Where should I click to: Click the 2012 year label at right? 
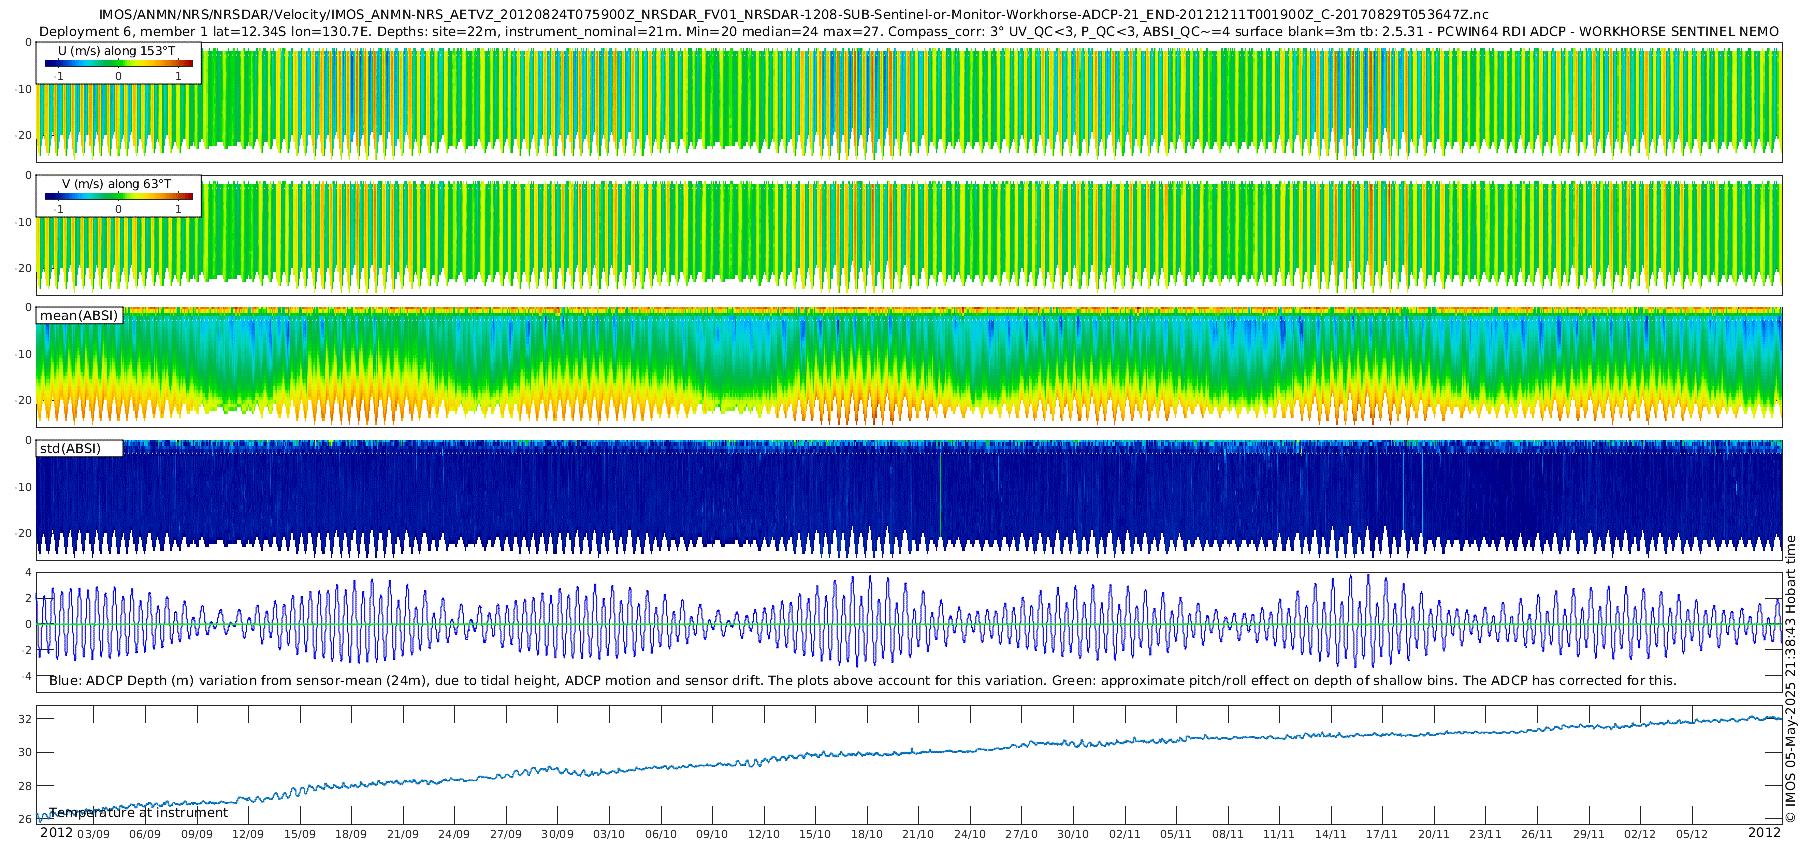1764,833
